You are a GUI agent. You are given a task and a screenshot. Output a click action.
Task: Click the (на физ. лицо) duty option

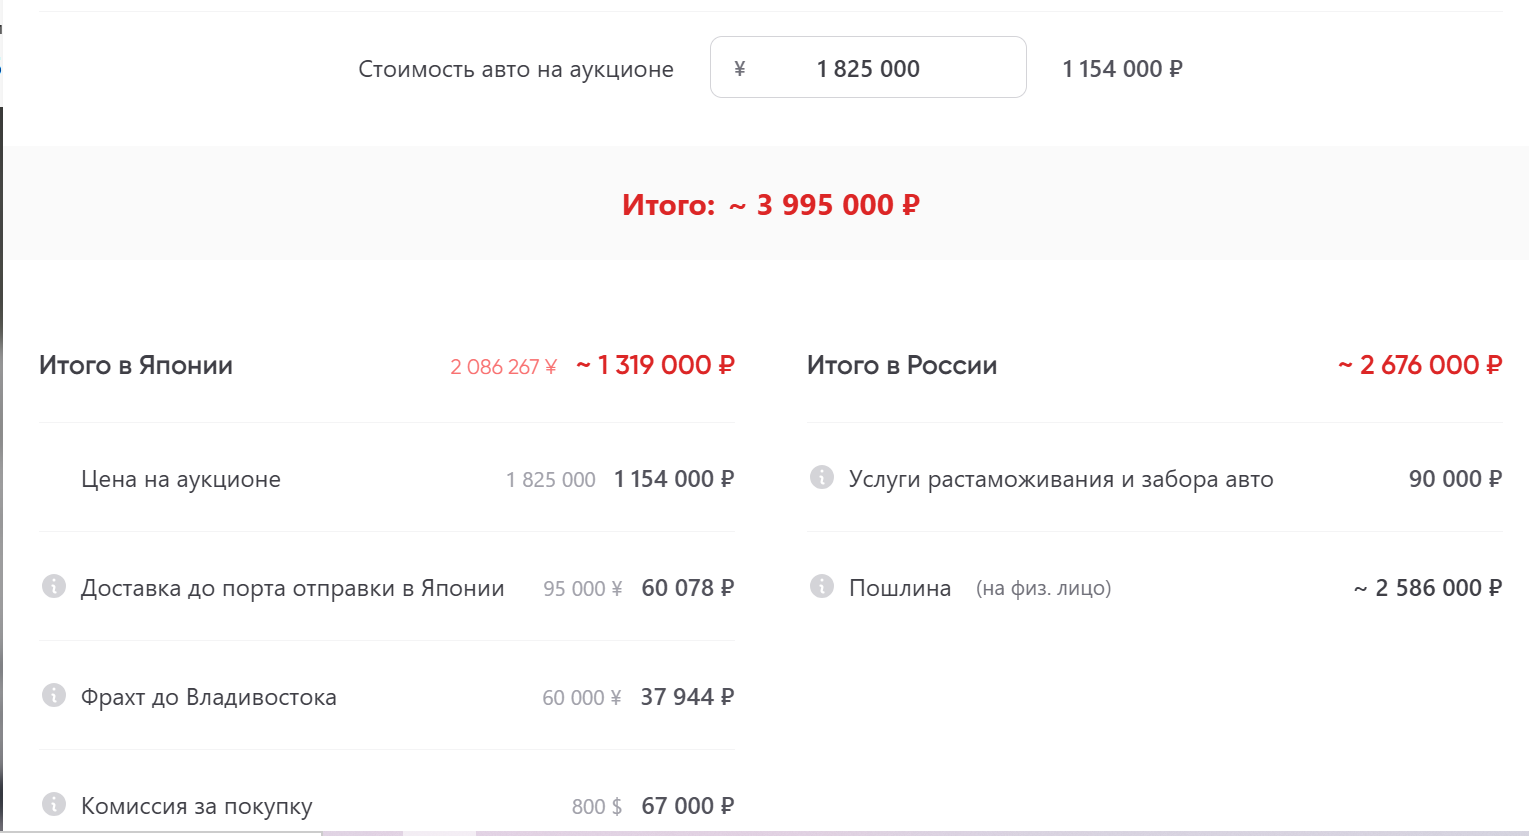(x=1043, y=588)
